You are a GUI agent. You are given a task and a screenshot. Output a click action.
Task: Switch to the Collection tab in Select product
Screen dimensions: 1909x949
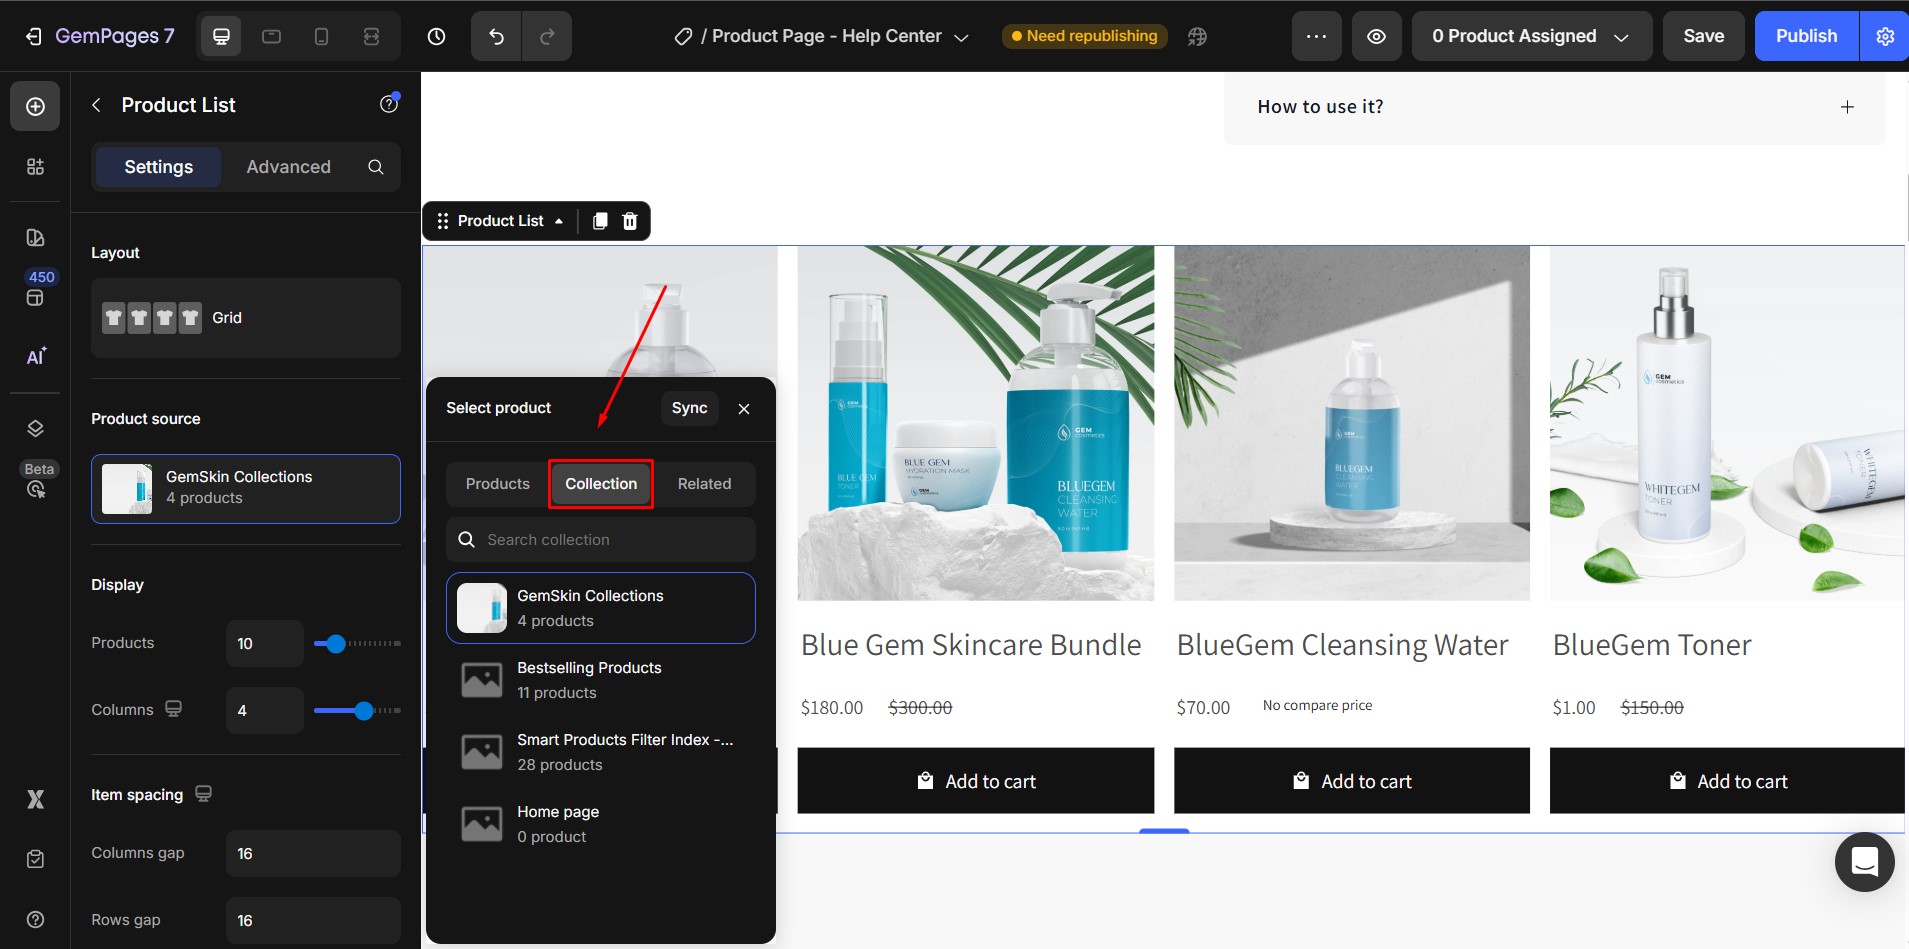point(600,484)
